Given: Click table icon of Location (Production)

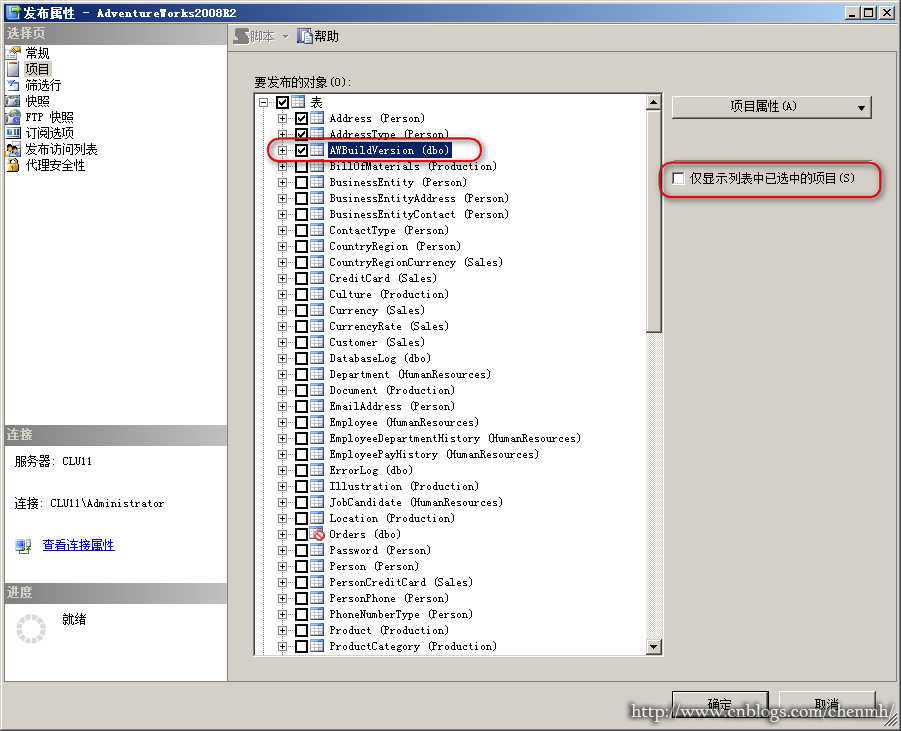Looking at the screenshot, I should (317, 518).
